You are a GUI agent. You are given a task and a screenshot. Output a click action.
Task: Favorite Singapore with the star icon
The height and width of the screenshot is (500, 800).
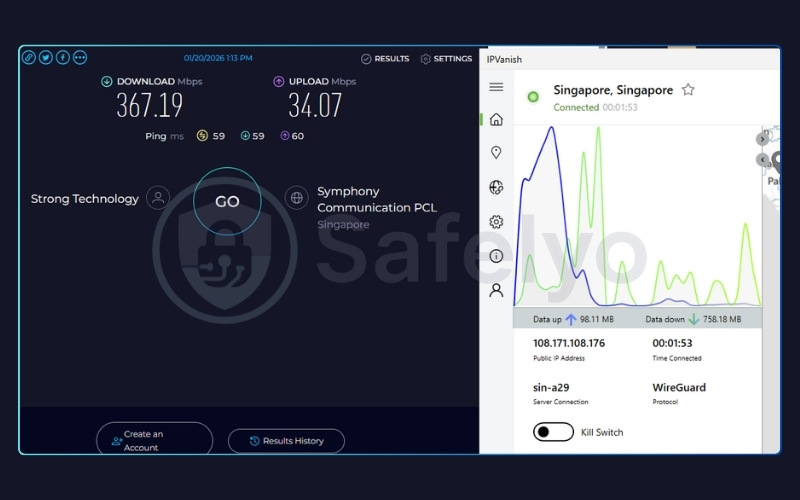(688, 90)
